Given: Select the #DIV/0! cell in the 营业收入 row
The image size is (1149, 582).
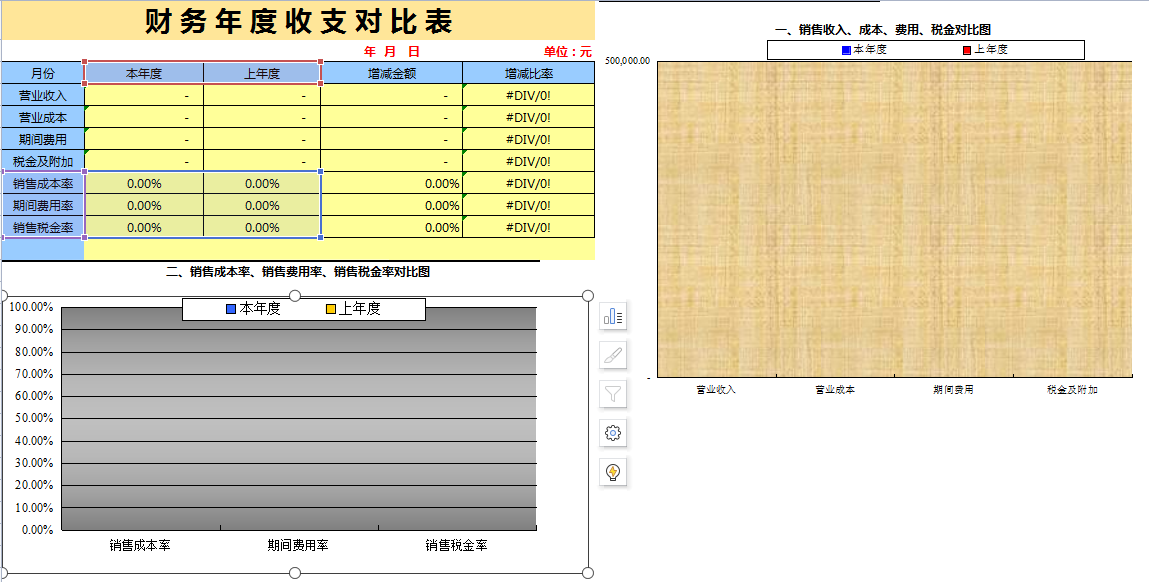Looking at the screenshot, I should point(528,95).
